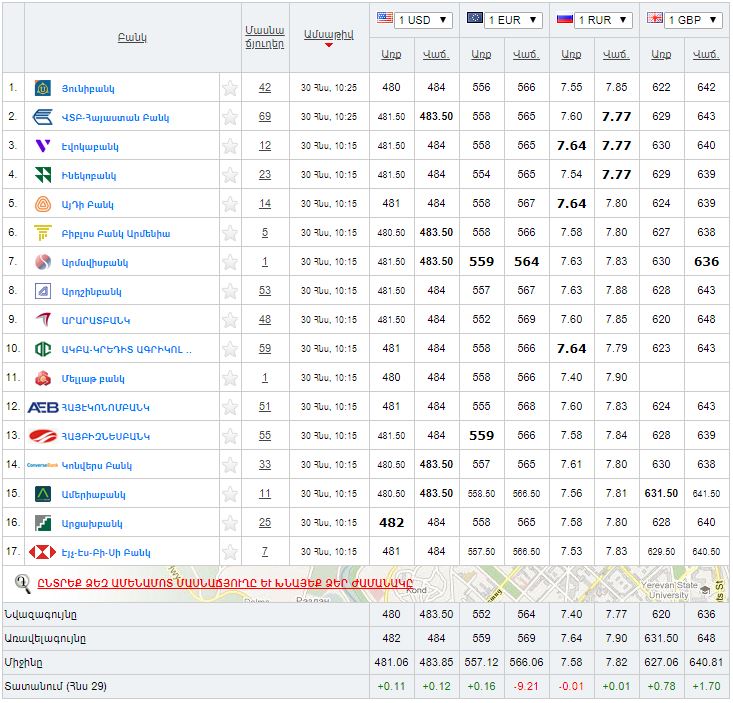Toggle the favorite star for Artsakhbank row
Screen dimensions: 733x703
(230, 524)
